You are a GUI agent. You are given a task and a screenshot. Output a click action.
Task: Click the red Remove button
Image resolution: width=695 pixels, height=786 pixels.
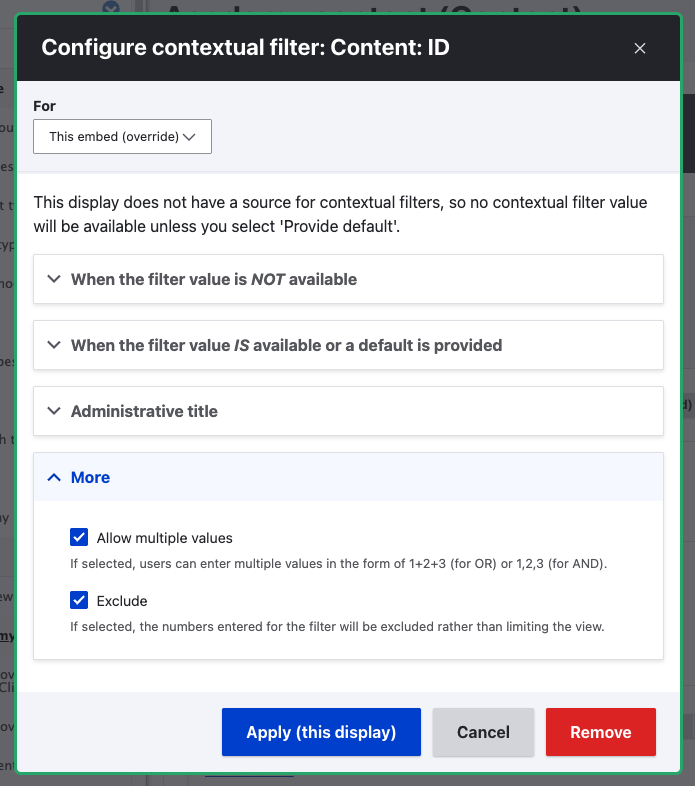pyautogui.click(x=600, y=732)
